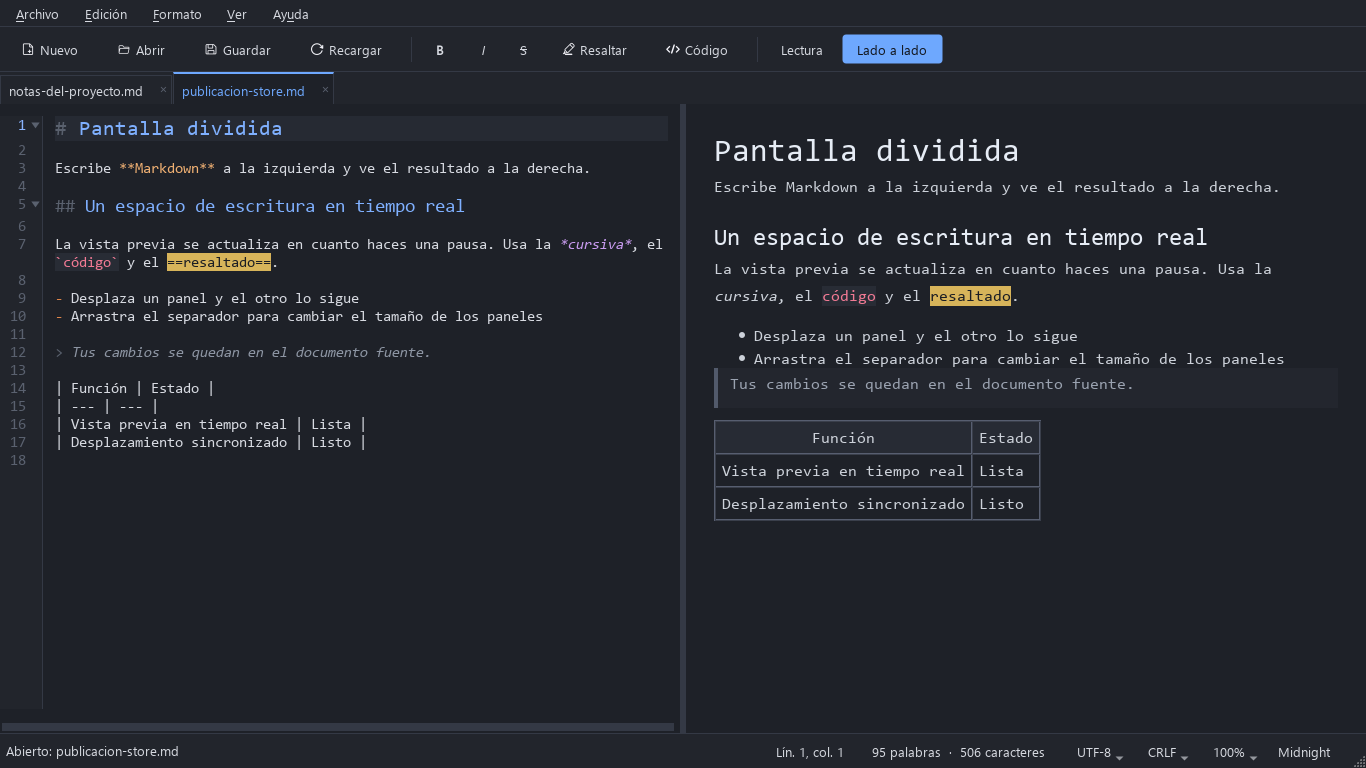Image resolution: width=1366 pixels, height=768 pixels.
Task: Click the Midnight theme label in status bar
Action: pos(1304,752)
